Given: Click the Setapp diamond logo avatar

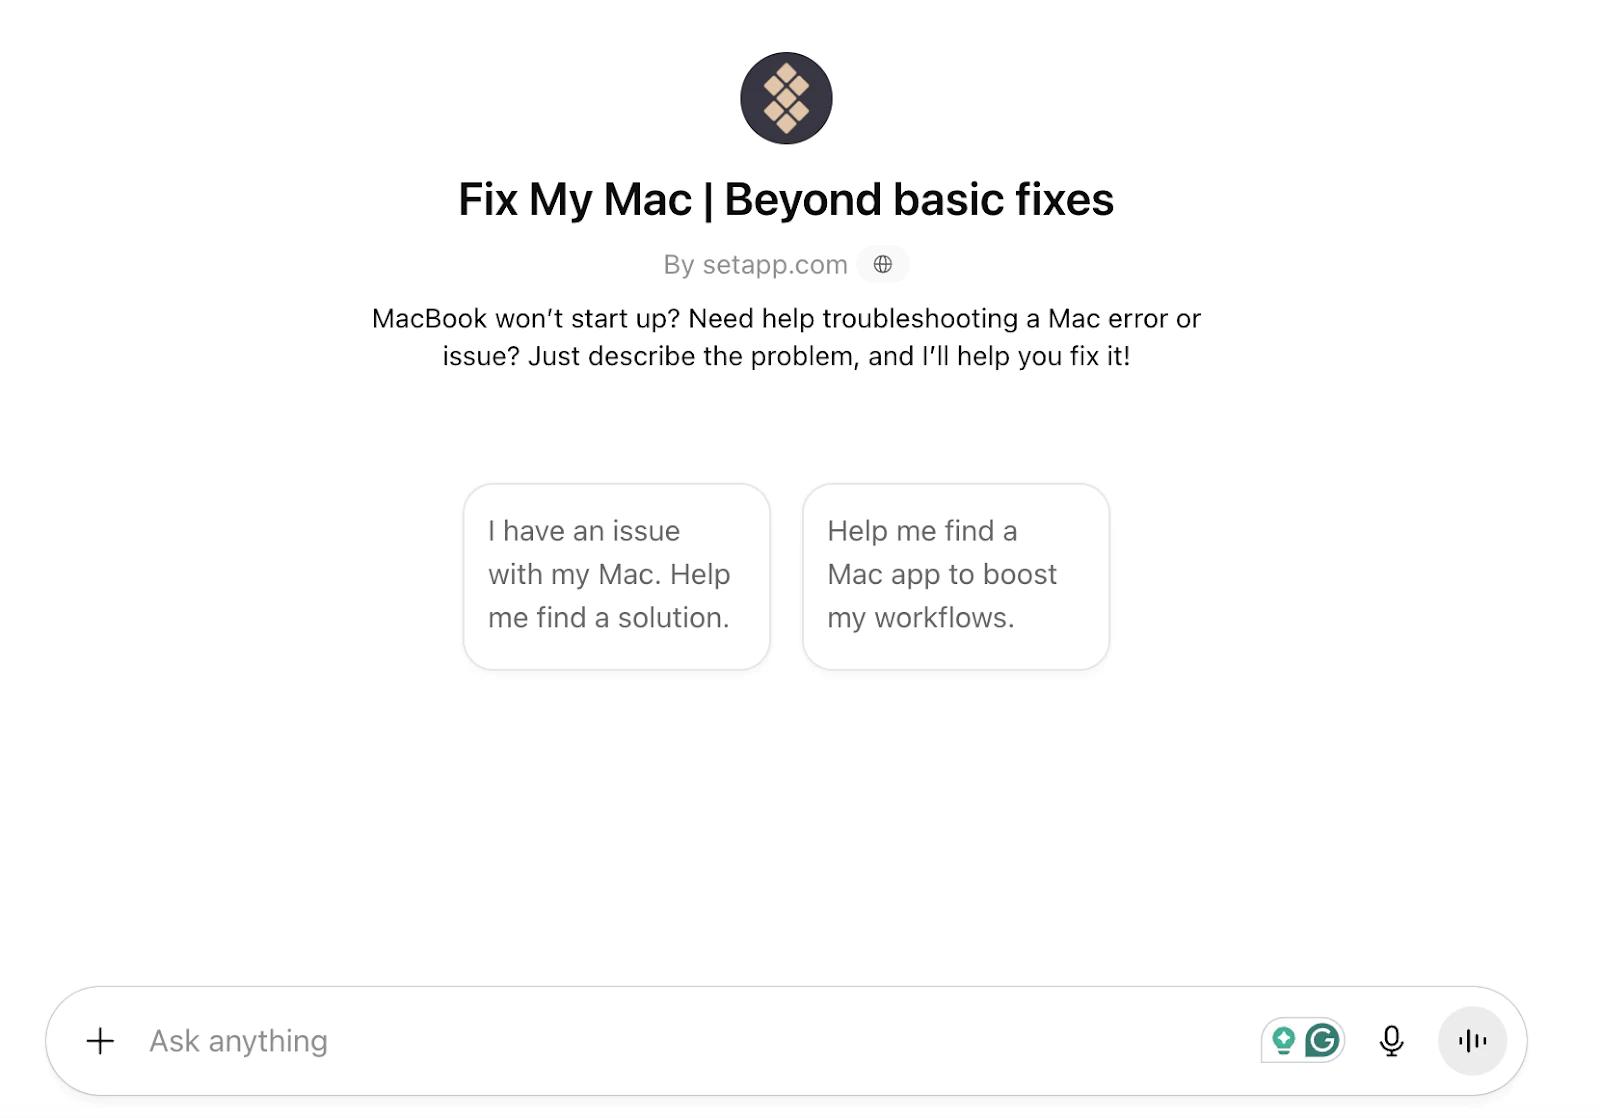Looking at the screenshot, I should coord(786,98).
